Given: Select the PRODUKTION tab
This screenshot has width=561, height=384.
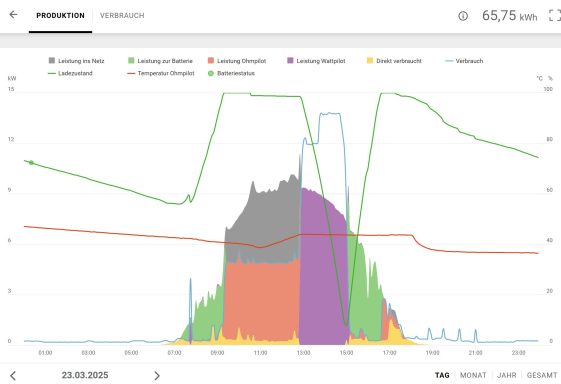Looking at the screenshot, I should [60, 16].
